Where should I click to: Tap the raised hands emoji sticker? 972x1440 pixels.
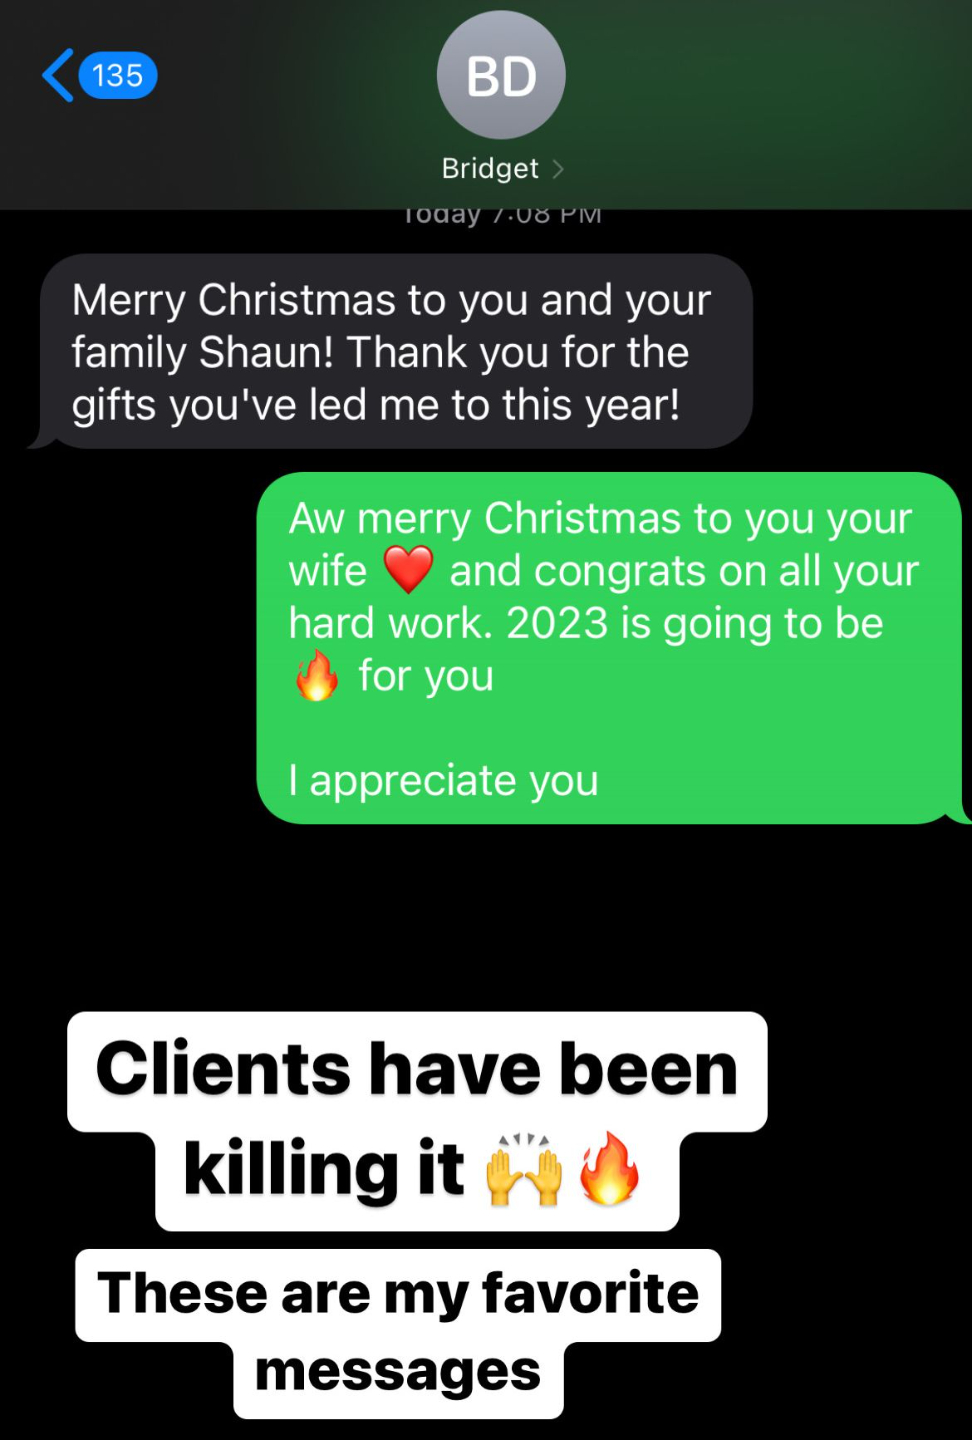523,1170
